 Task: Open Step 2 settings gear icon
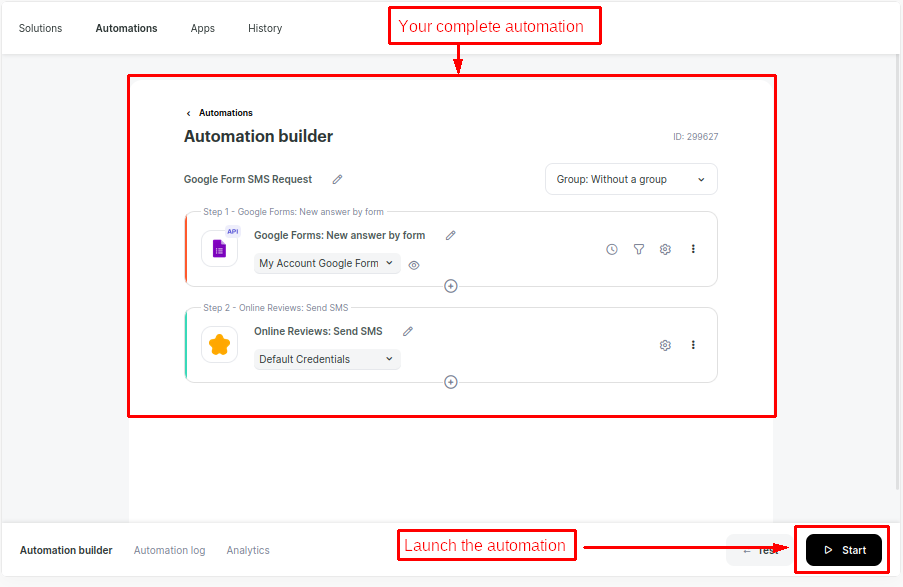click(665, 345)
